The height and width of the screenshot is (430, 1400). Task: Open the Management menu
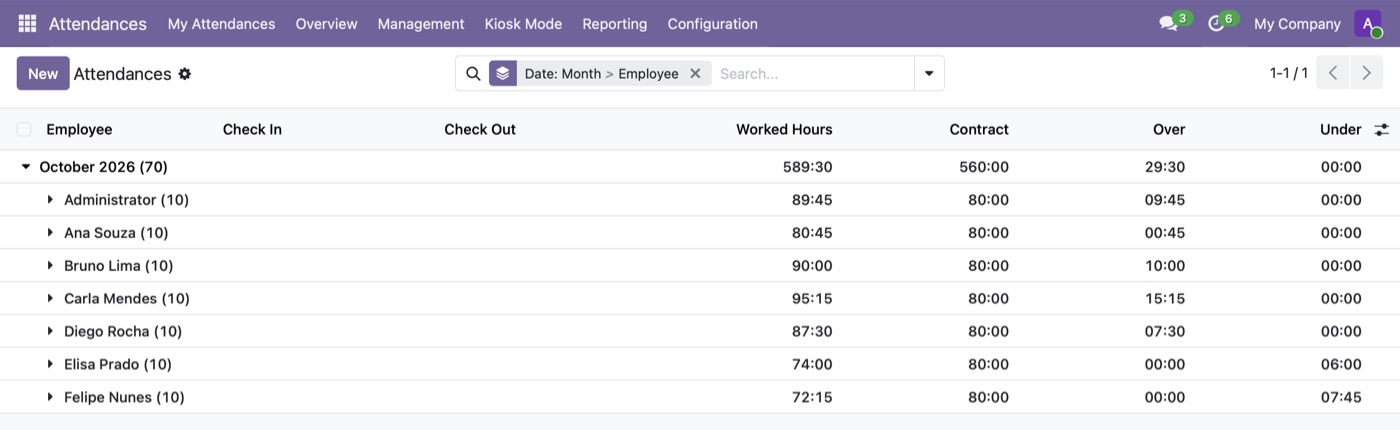pyautogui.click(x=421, y=23)
